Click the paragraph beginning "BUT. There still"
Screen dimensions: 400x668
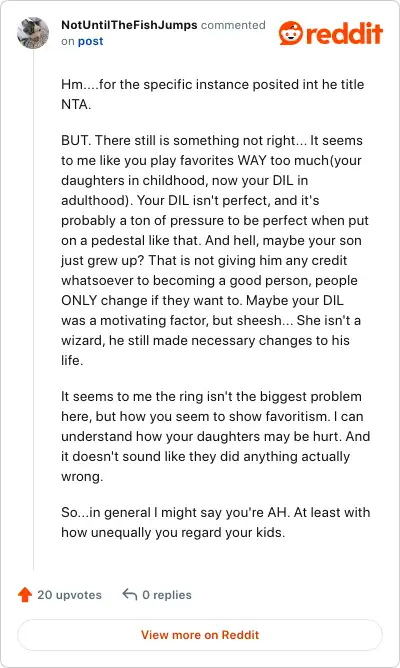215,250
